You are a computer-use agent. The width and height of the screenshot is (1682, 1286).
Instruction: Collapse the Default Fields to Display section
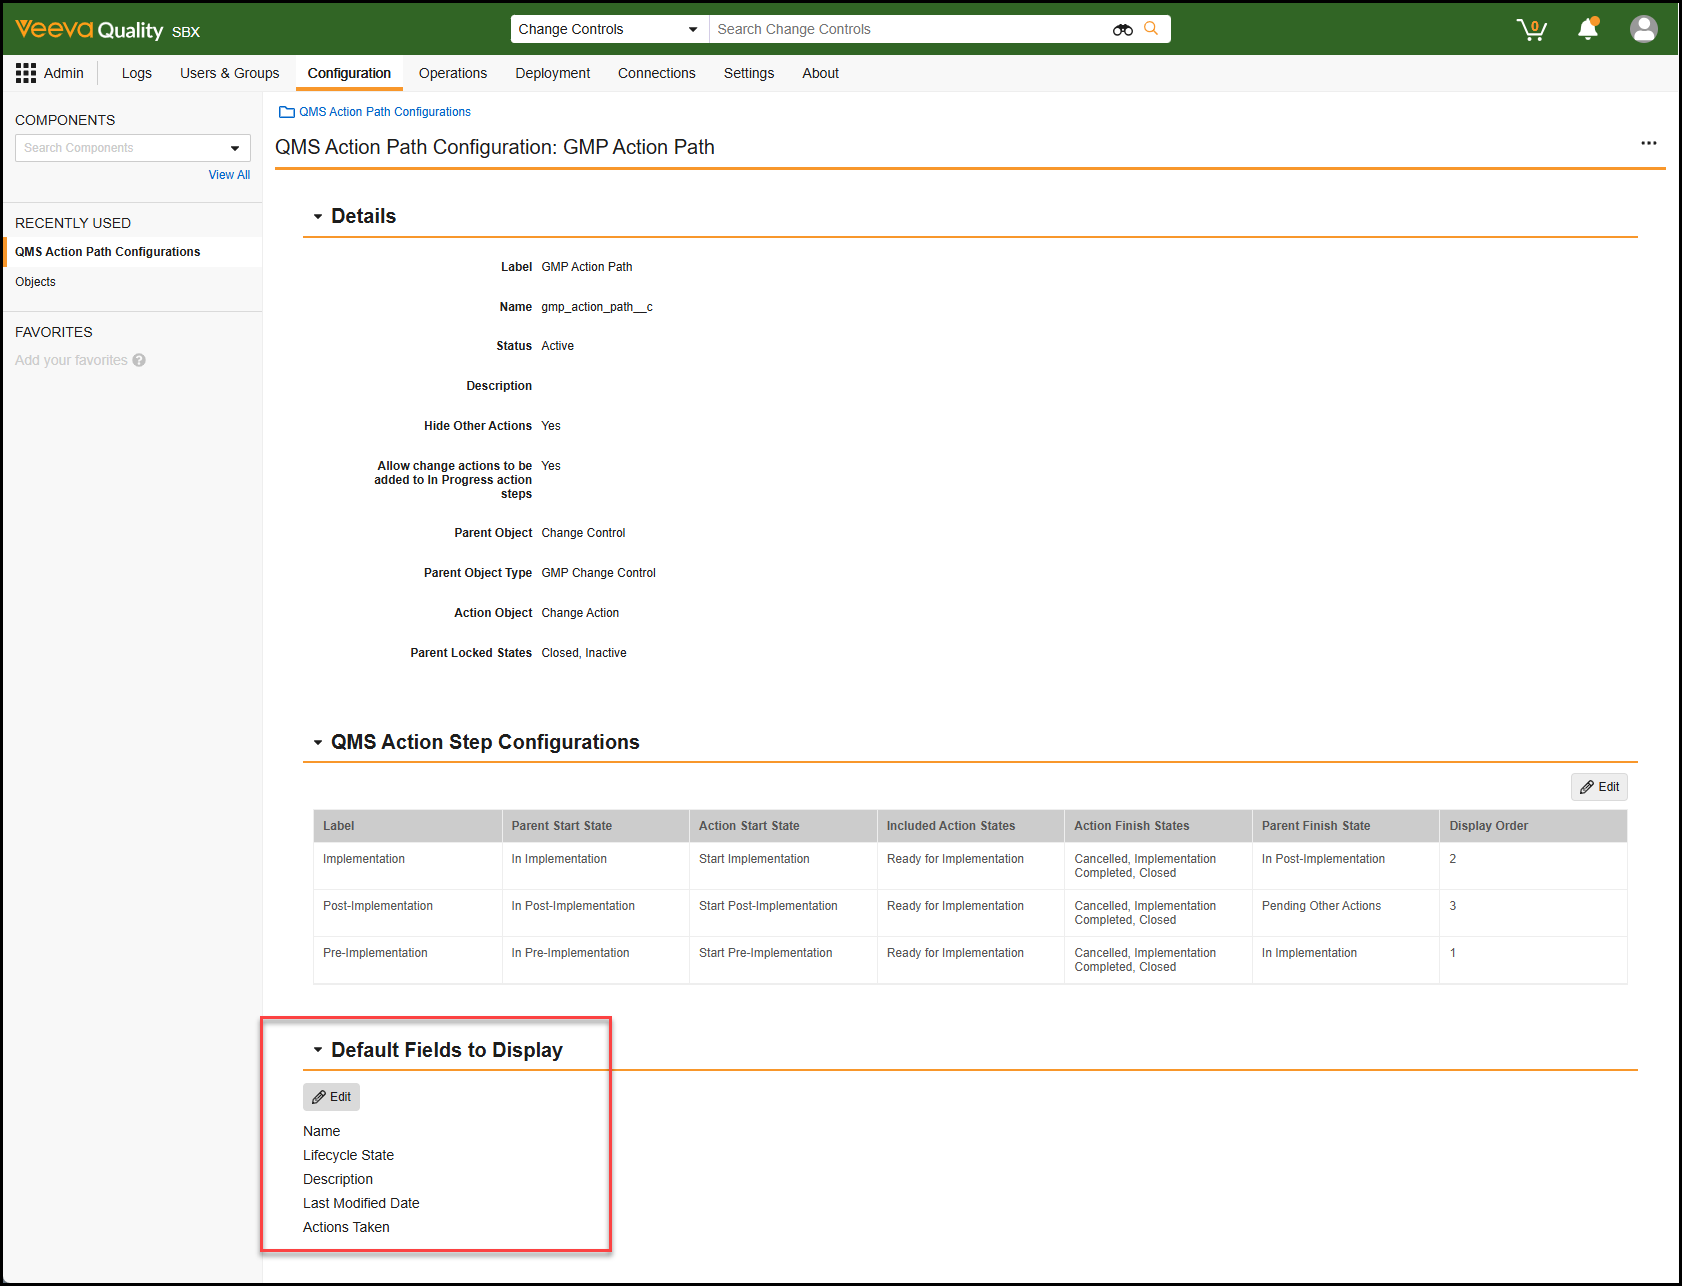318,1050
